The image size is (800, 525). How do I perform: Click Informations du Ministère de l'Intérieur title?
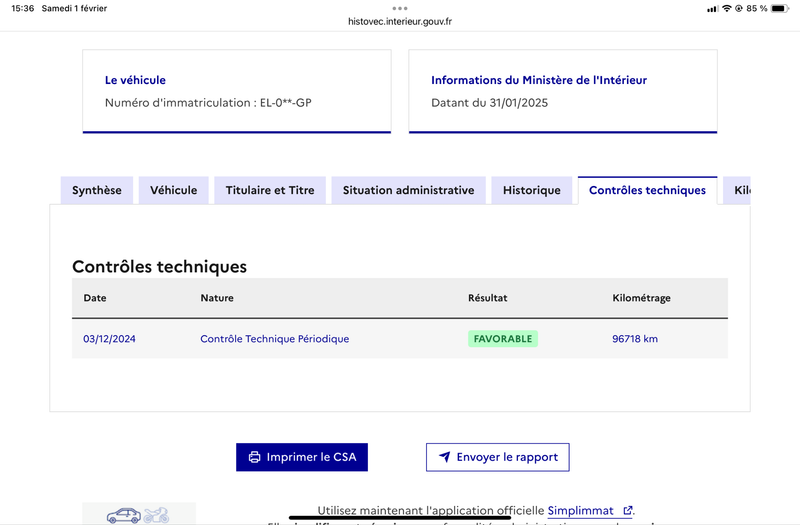(x=539, y=80)
